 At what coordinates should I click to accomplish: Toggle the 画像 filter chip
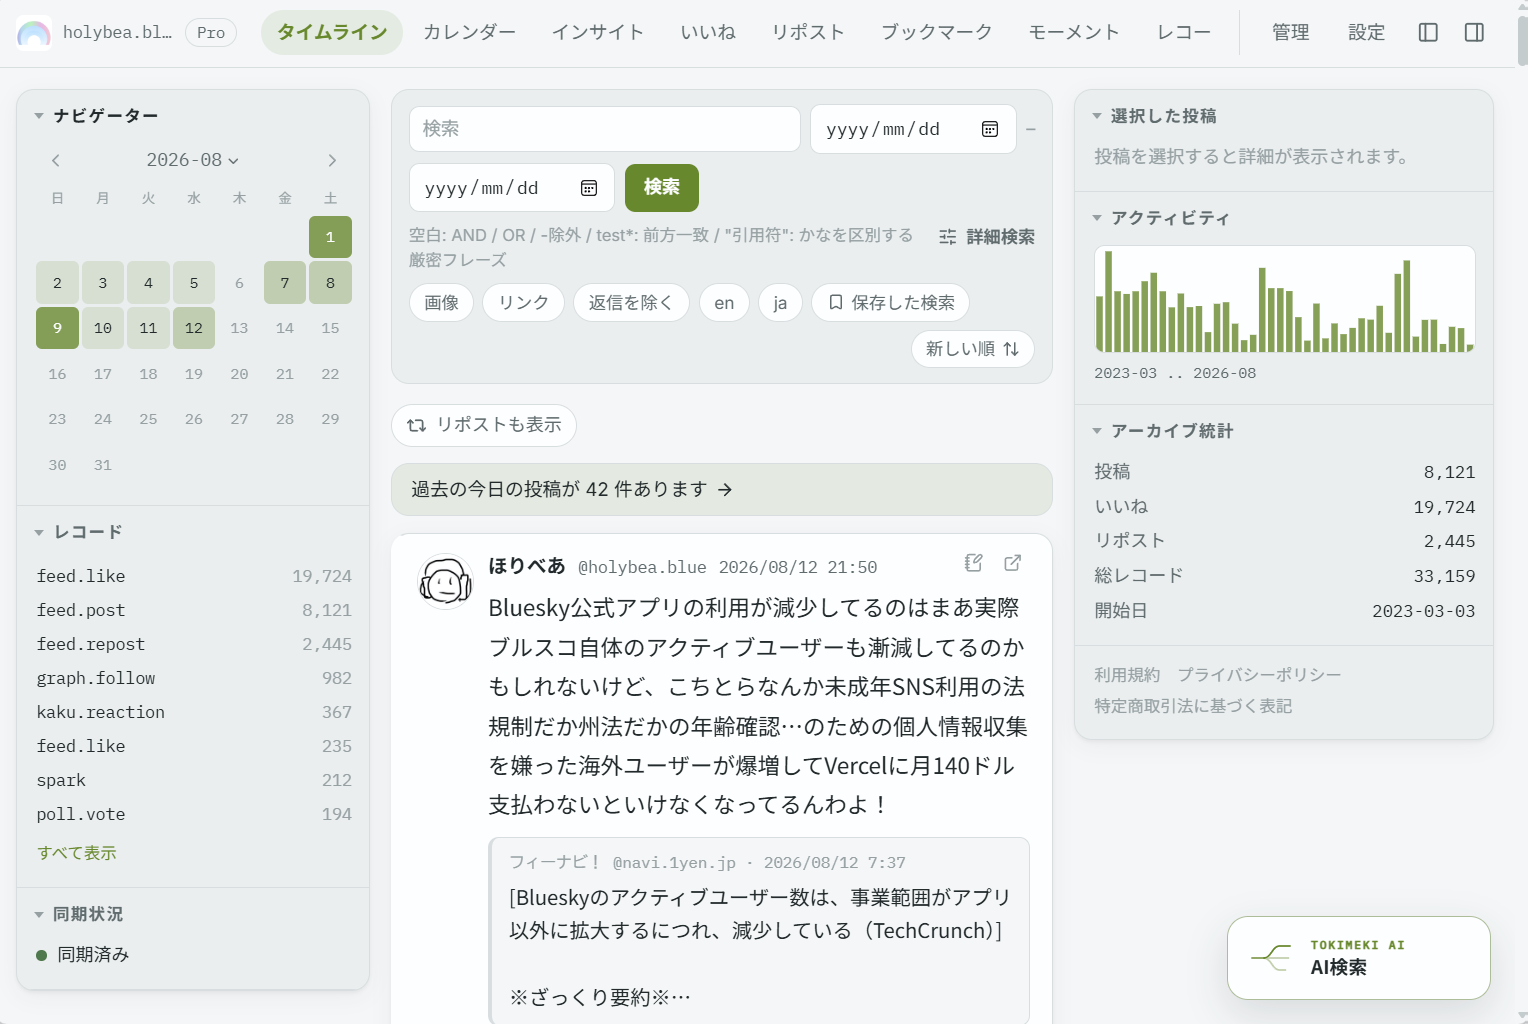[441, 303]
